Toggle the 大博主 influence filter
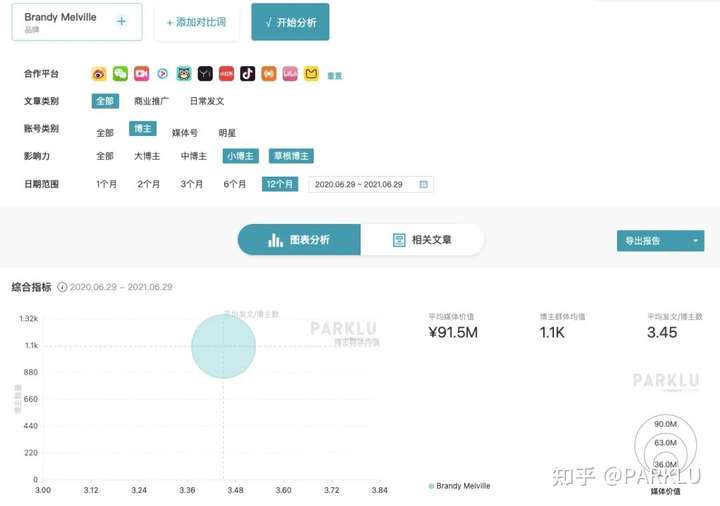720x506 pixels. pos(147,156)
